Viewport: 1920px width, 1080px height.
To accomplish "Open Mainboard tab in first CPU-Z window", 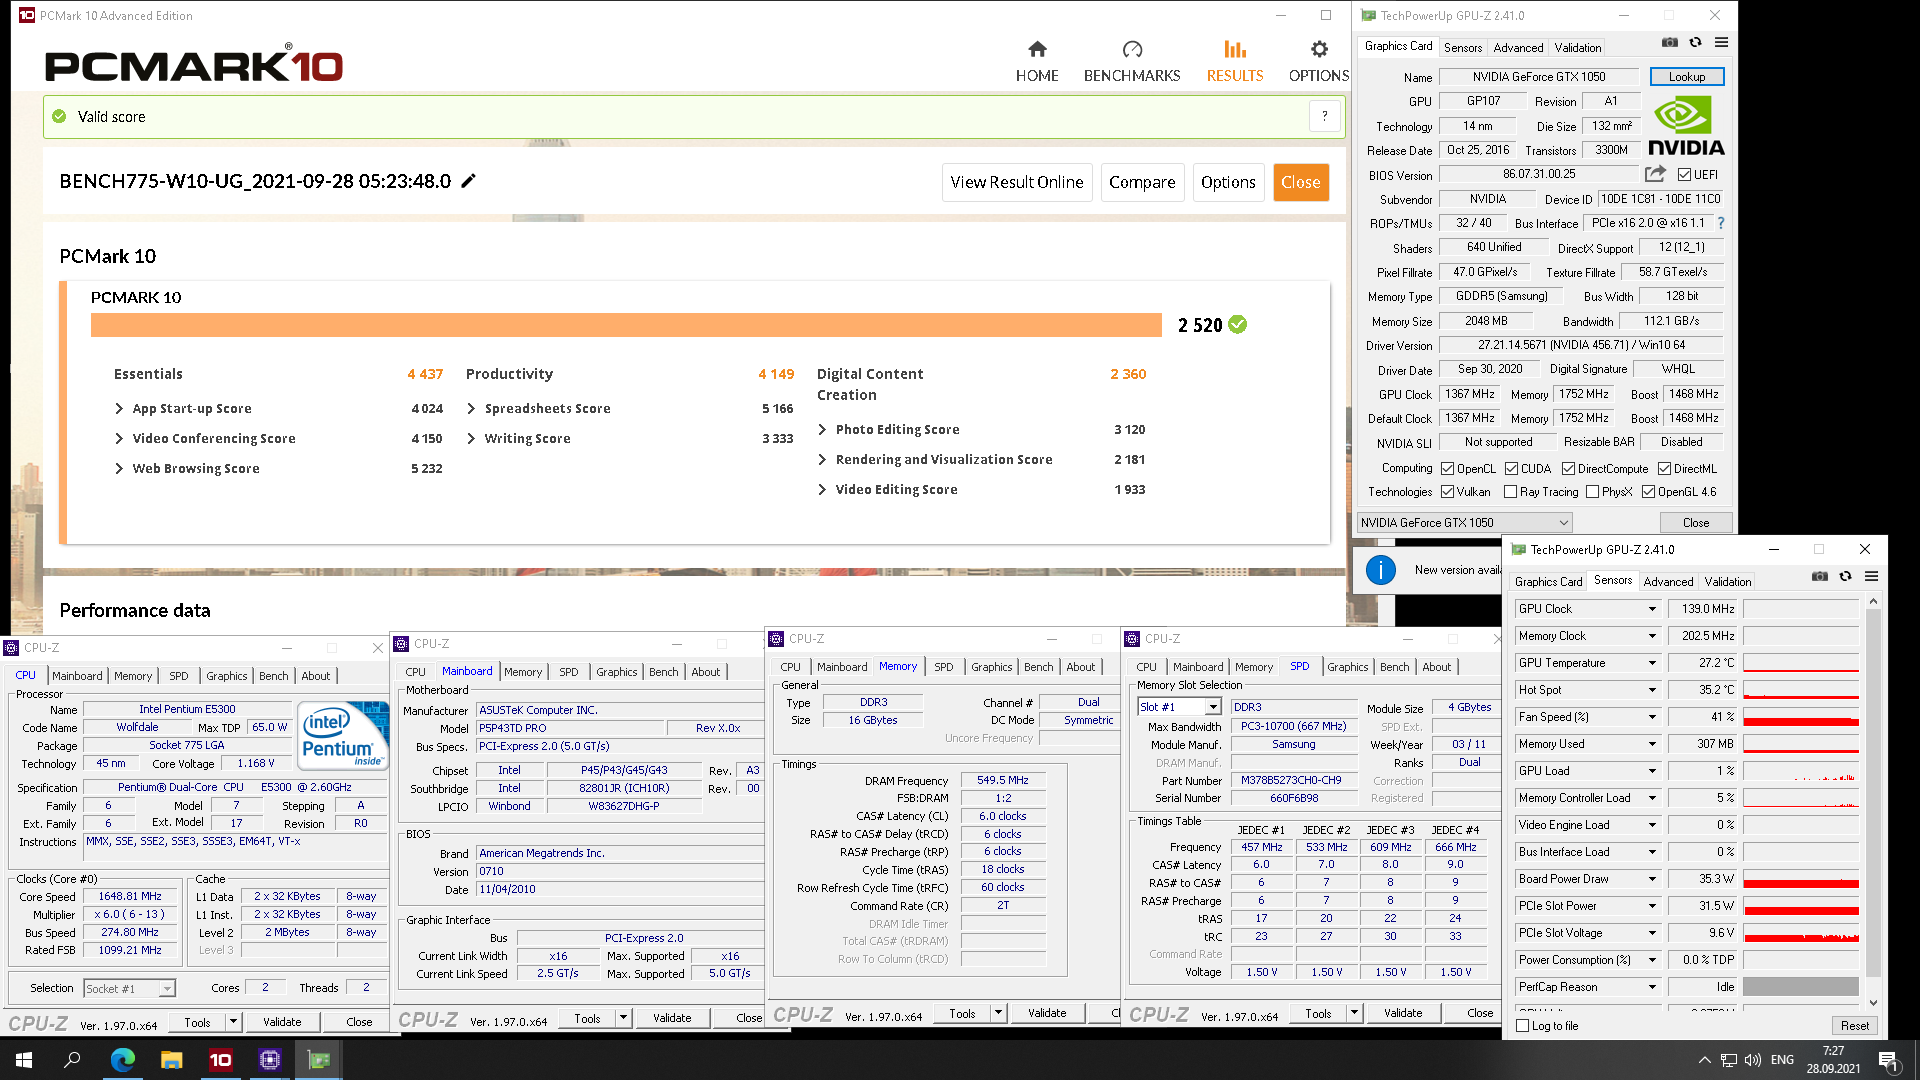I will [x=77, y=676].
